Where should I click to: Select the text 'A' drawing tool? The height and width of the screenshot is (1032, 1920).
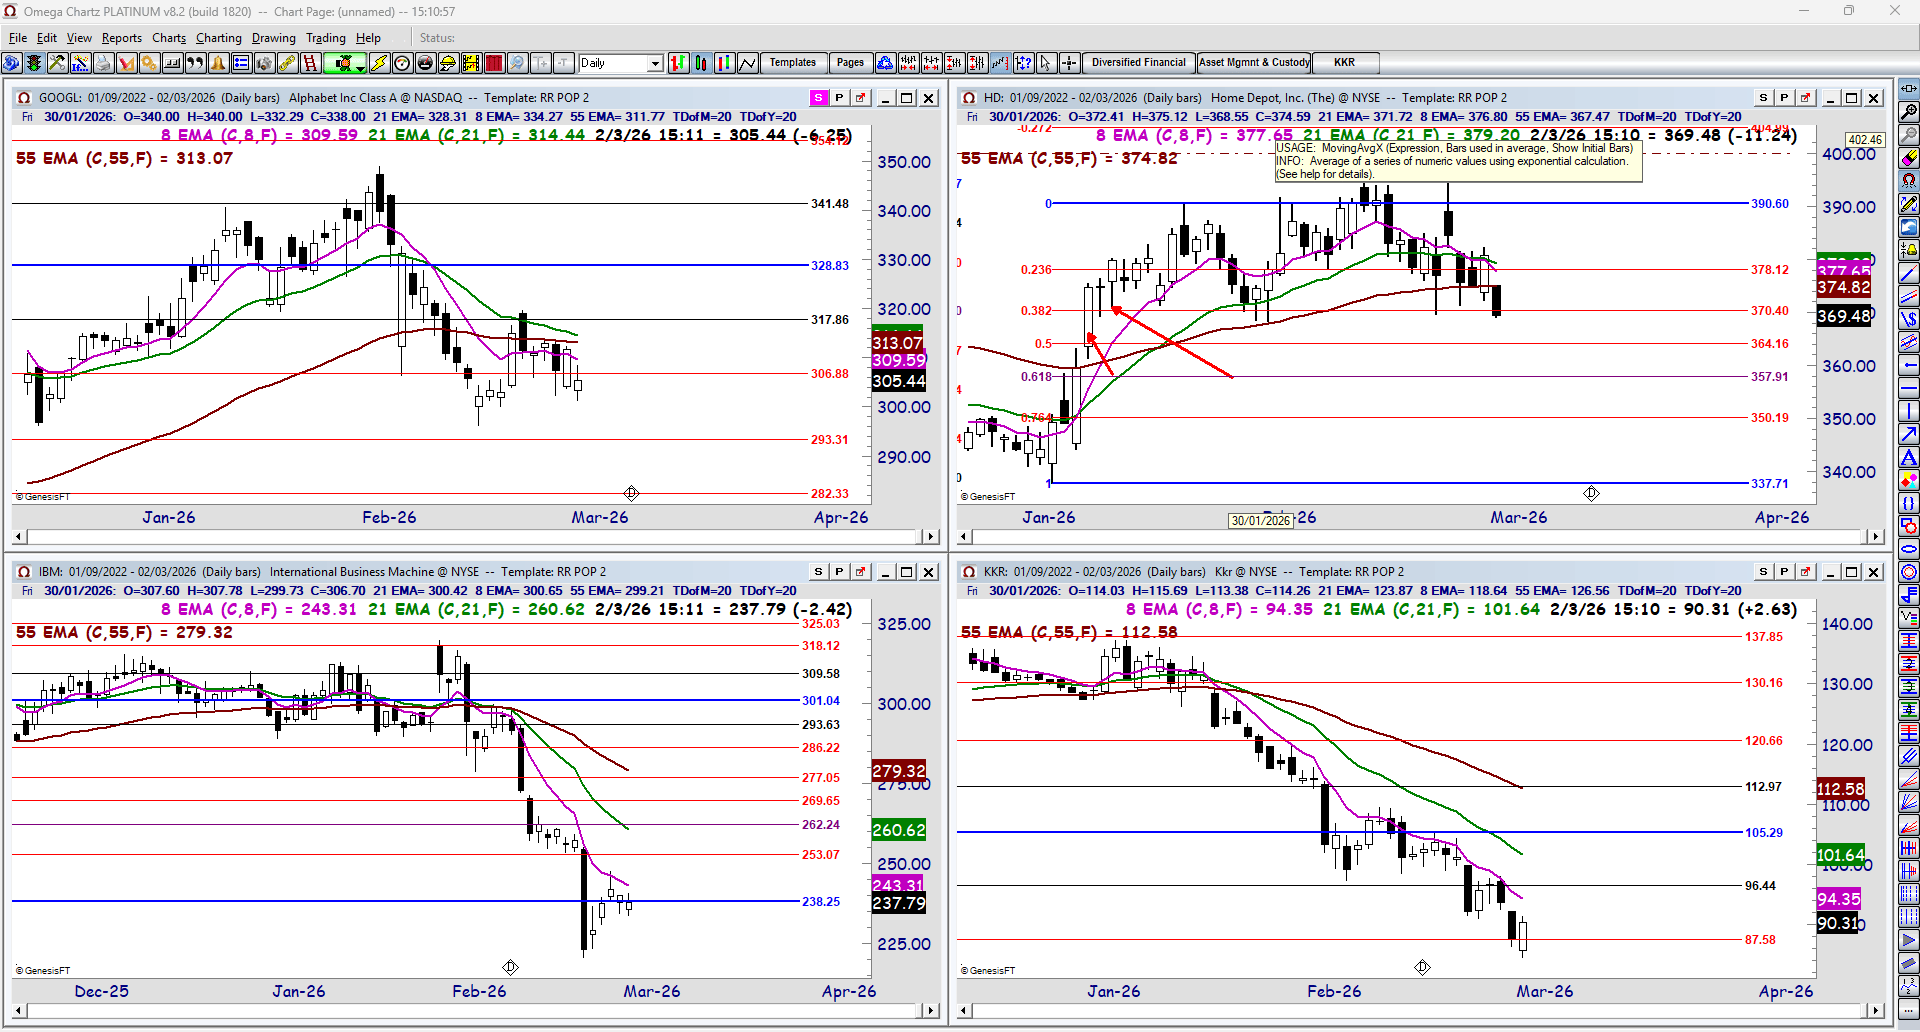(x=1909, y=457)
